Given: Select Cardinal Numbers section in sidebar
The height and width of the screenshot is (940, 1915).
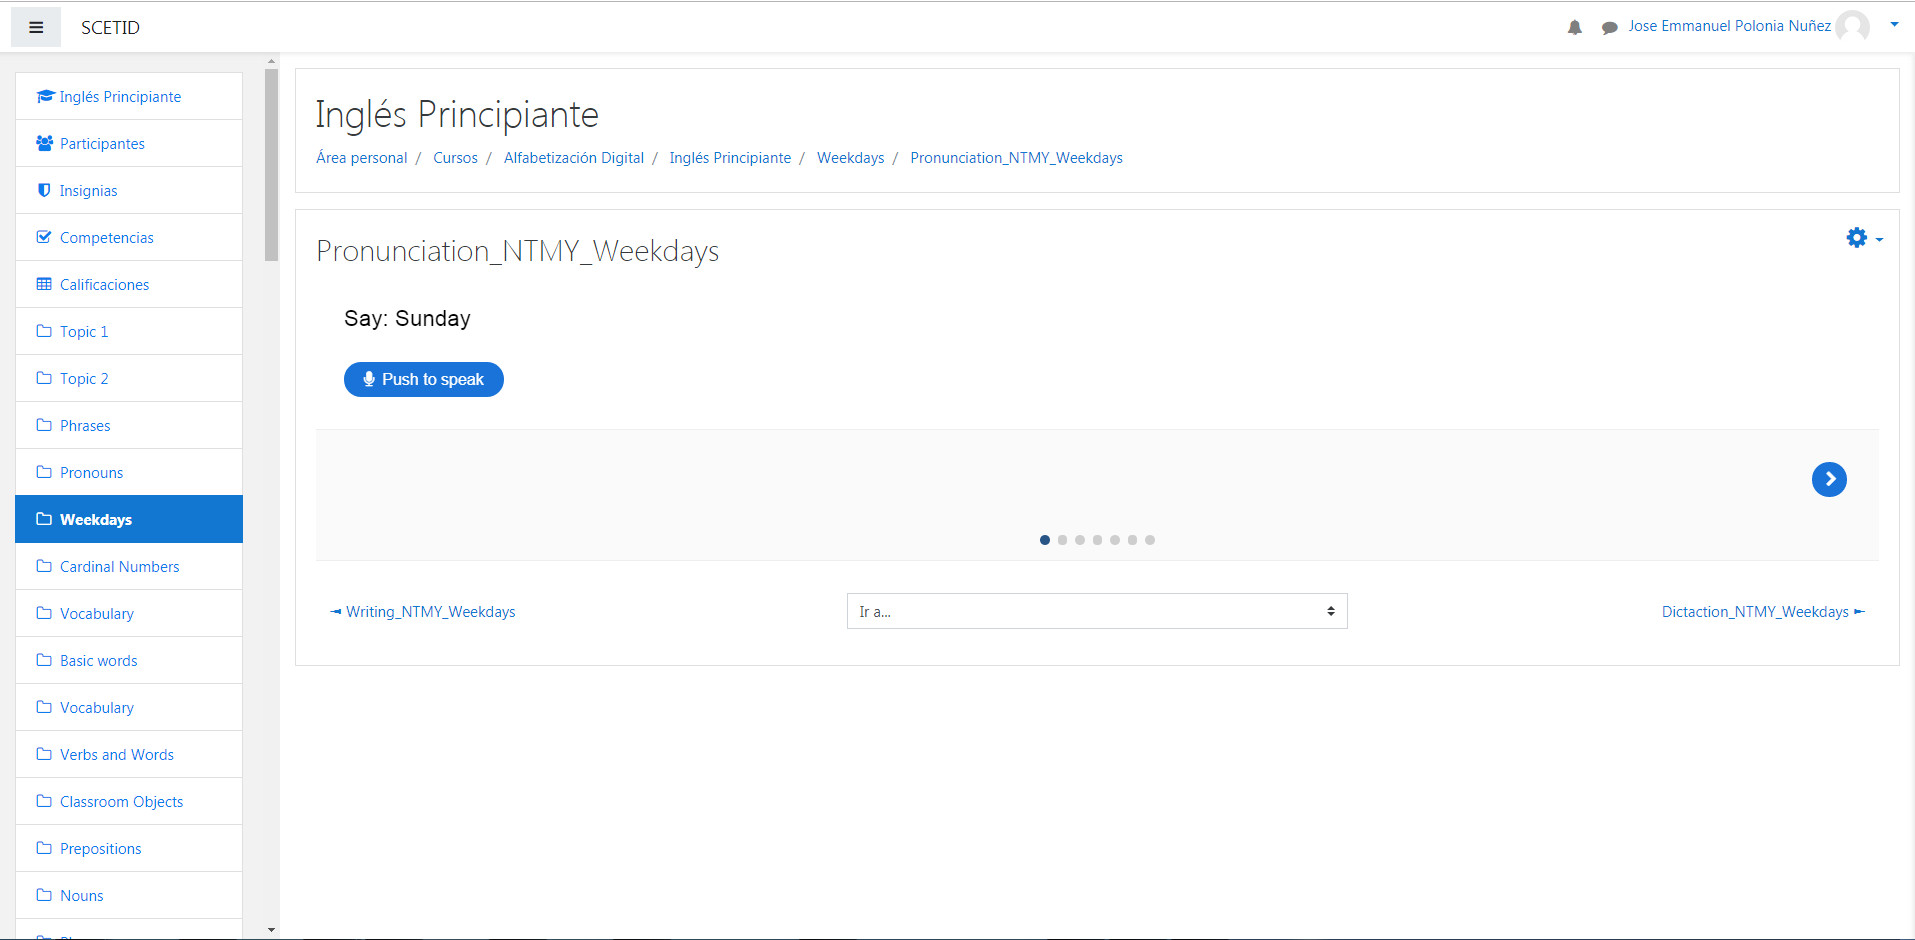Looking at the screenshot, I should (x=119, y=567).
